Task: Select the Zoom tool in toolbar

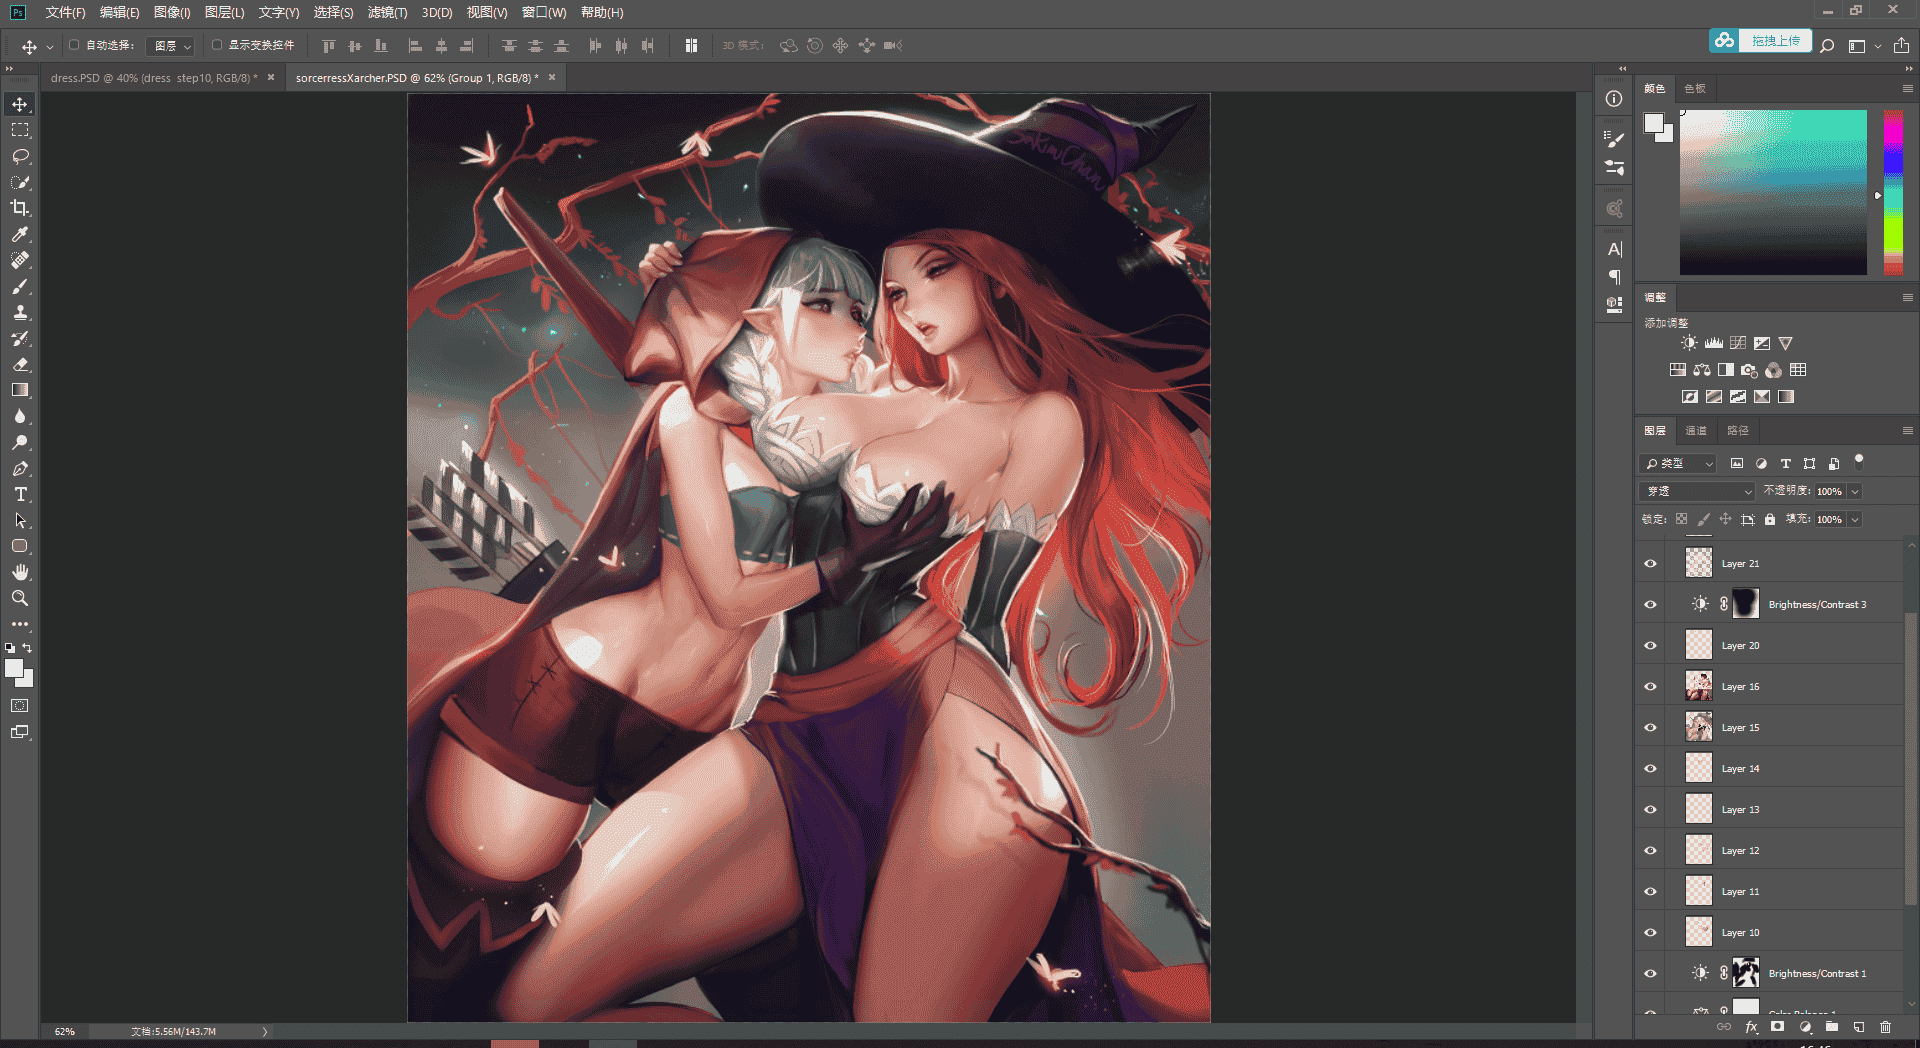Action: 20,598
